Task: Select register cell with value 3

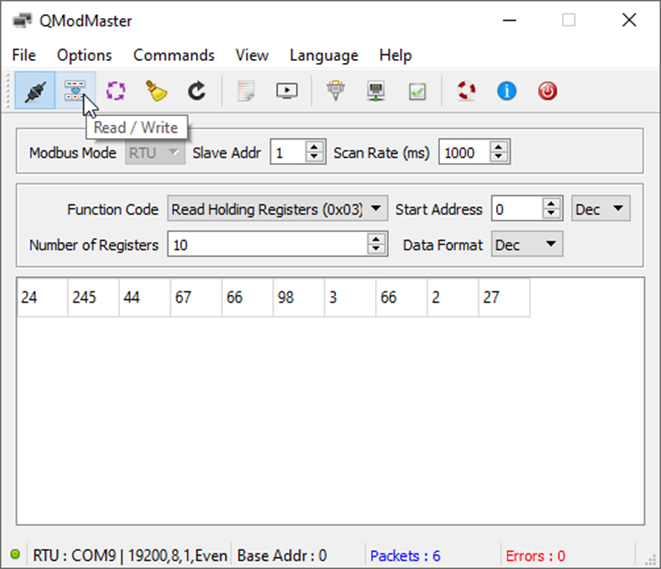Action: [x=350, y=297]
